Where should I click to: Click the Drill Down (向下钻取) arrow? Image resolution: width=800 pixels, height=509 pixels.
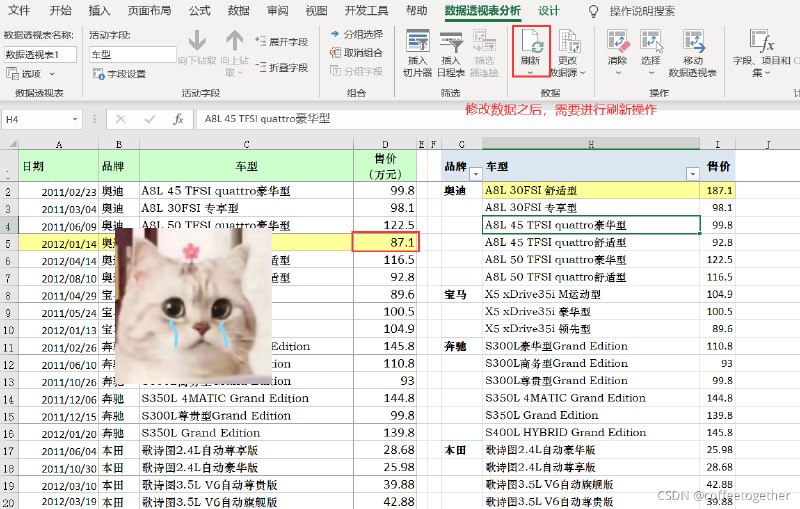[x=197, y=40]
